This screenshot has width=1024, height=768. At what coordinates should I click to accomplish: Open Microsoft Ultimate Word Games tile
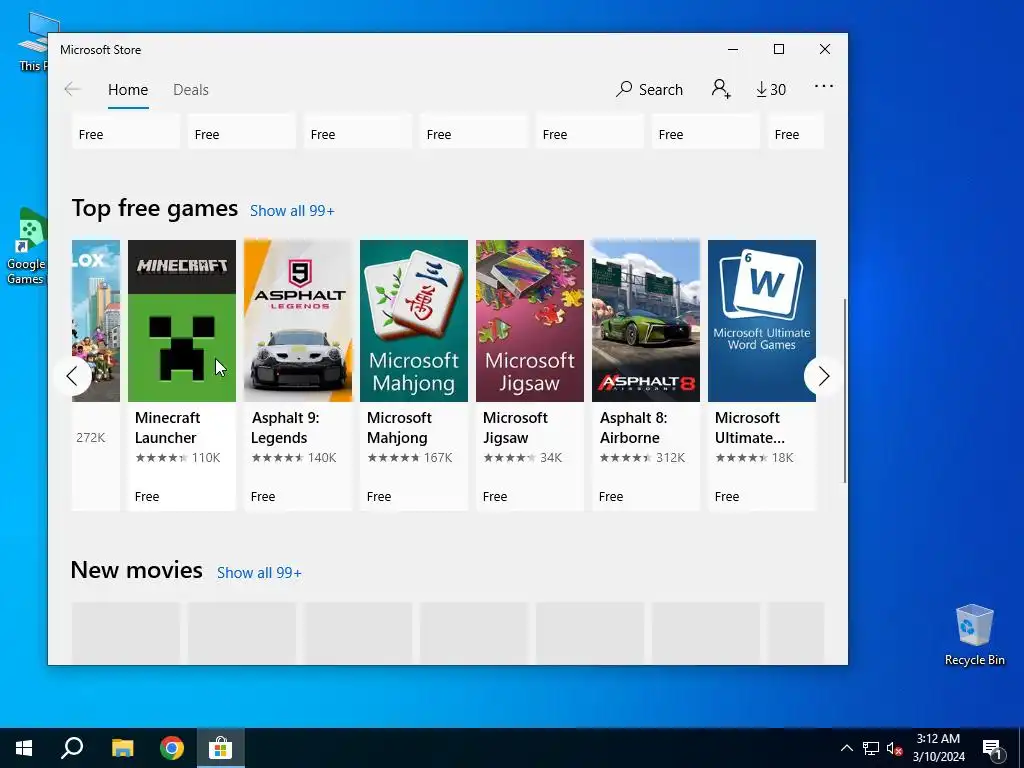pyautogui.click(x=761, y=375)
